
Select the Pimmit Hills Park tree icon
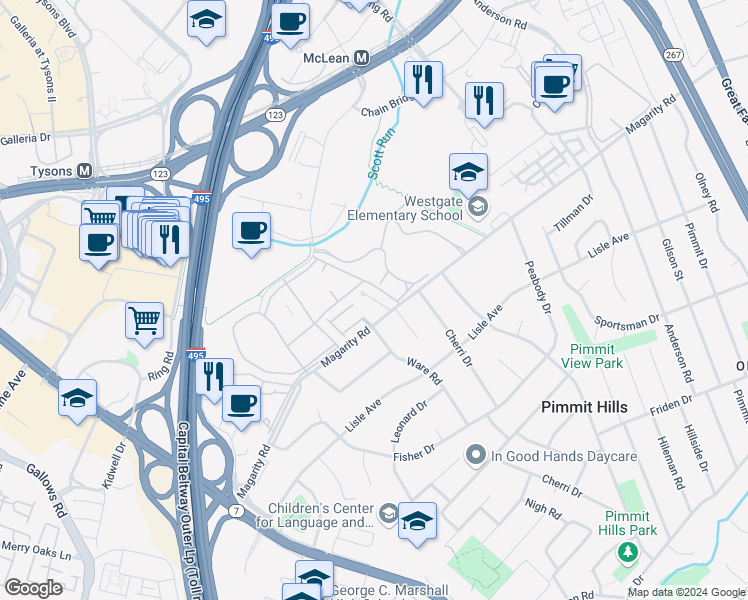(x=628, y=553)
